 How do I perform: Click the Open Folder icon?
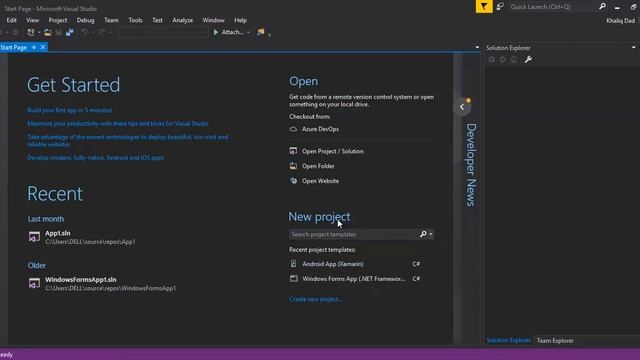[293, 166]
